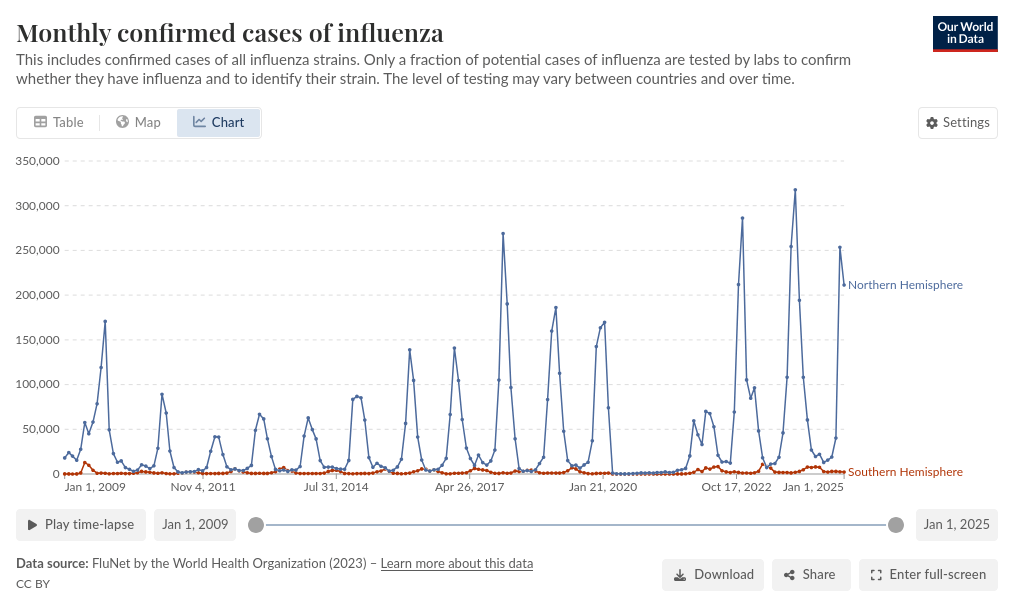This screenshot has width=1014, height=605.
Task: Click the download arrow icon
Action: coord(680,575)
